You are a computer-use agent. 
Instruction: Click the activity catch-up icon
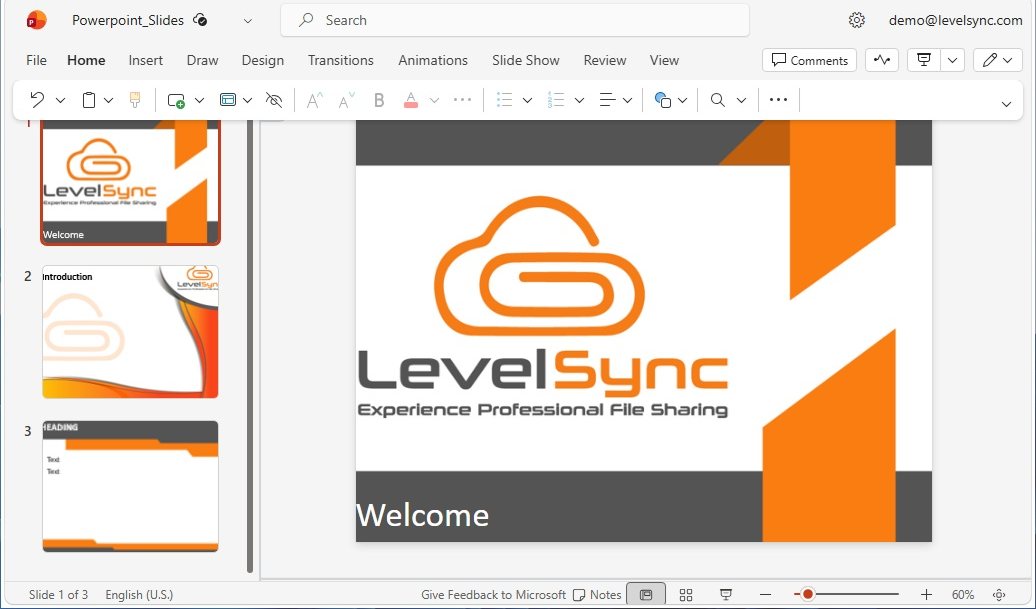[882, 60]
